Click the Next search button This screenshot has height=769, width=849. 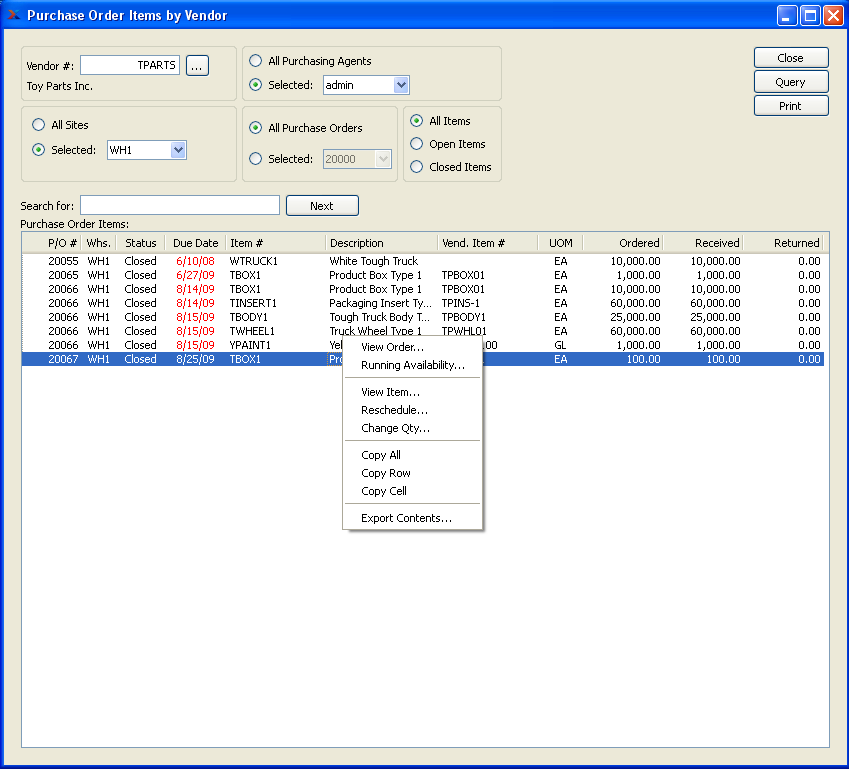click(x=321, y=206)
